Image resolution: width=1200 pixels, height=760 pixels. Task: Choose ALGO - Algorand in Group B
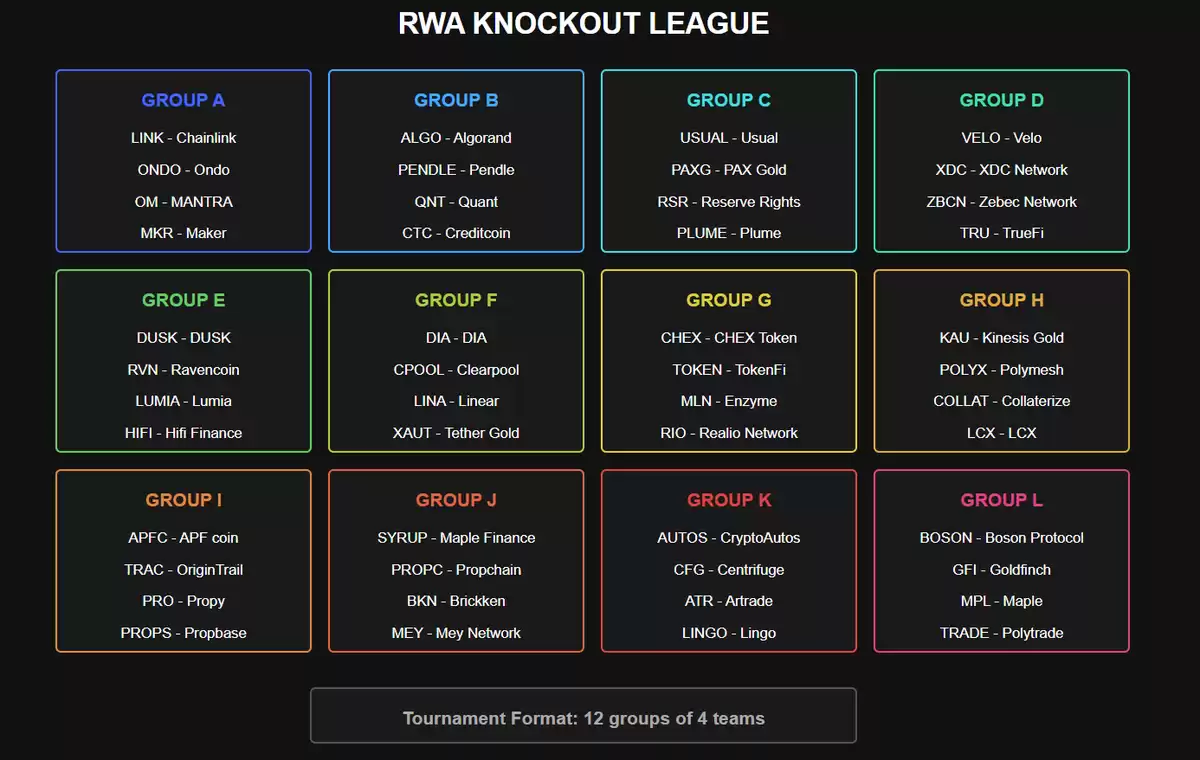[x=456, y=138]
